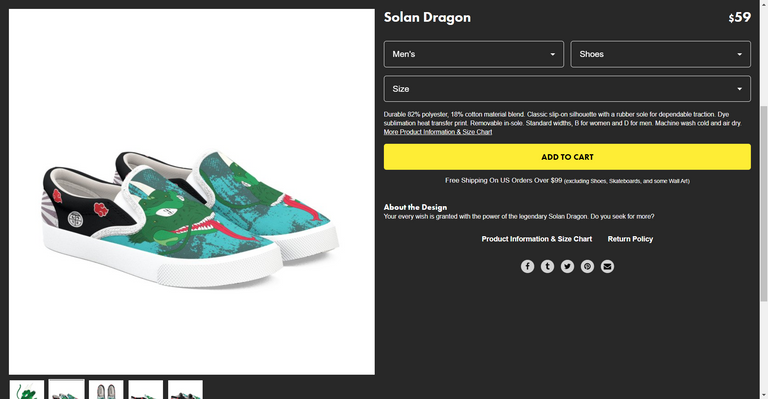Screen dimensions: 768x399
Task: Share design on Twitter icon
Action: tap(567, 266)
